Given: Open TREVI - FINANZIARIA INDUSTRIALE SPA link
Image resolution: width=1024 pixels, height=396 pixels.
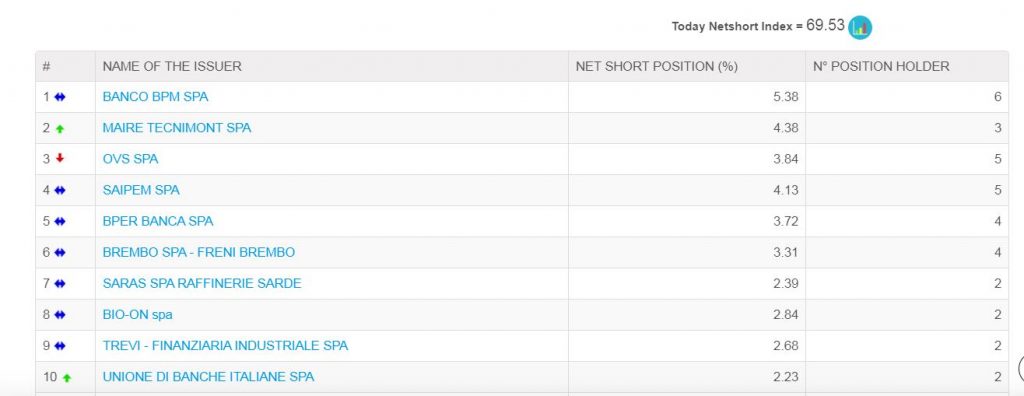Looking at the screenshot, I should pos(225,346).
